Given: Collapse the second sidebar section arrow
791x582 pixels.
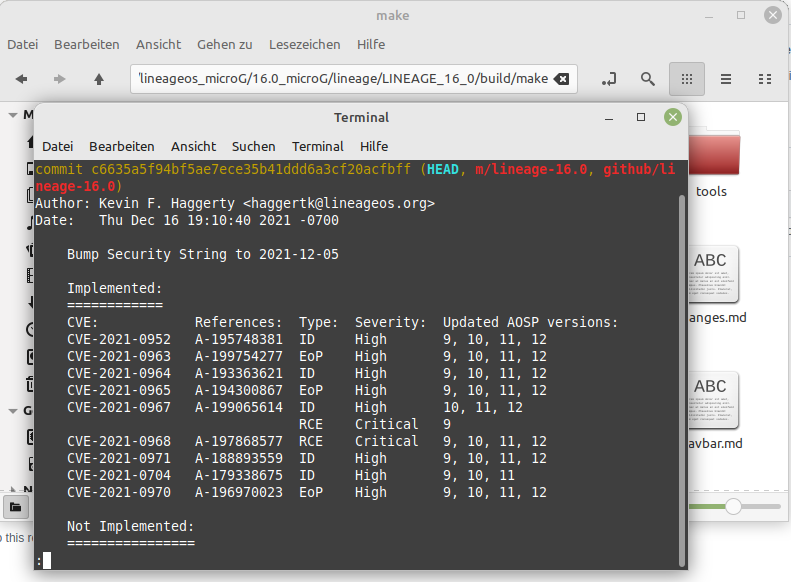Looking at the screenshot, I should pos(13,411).
